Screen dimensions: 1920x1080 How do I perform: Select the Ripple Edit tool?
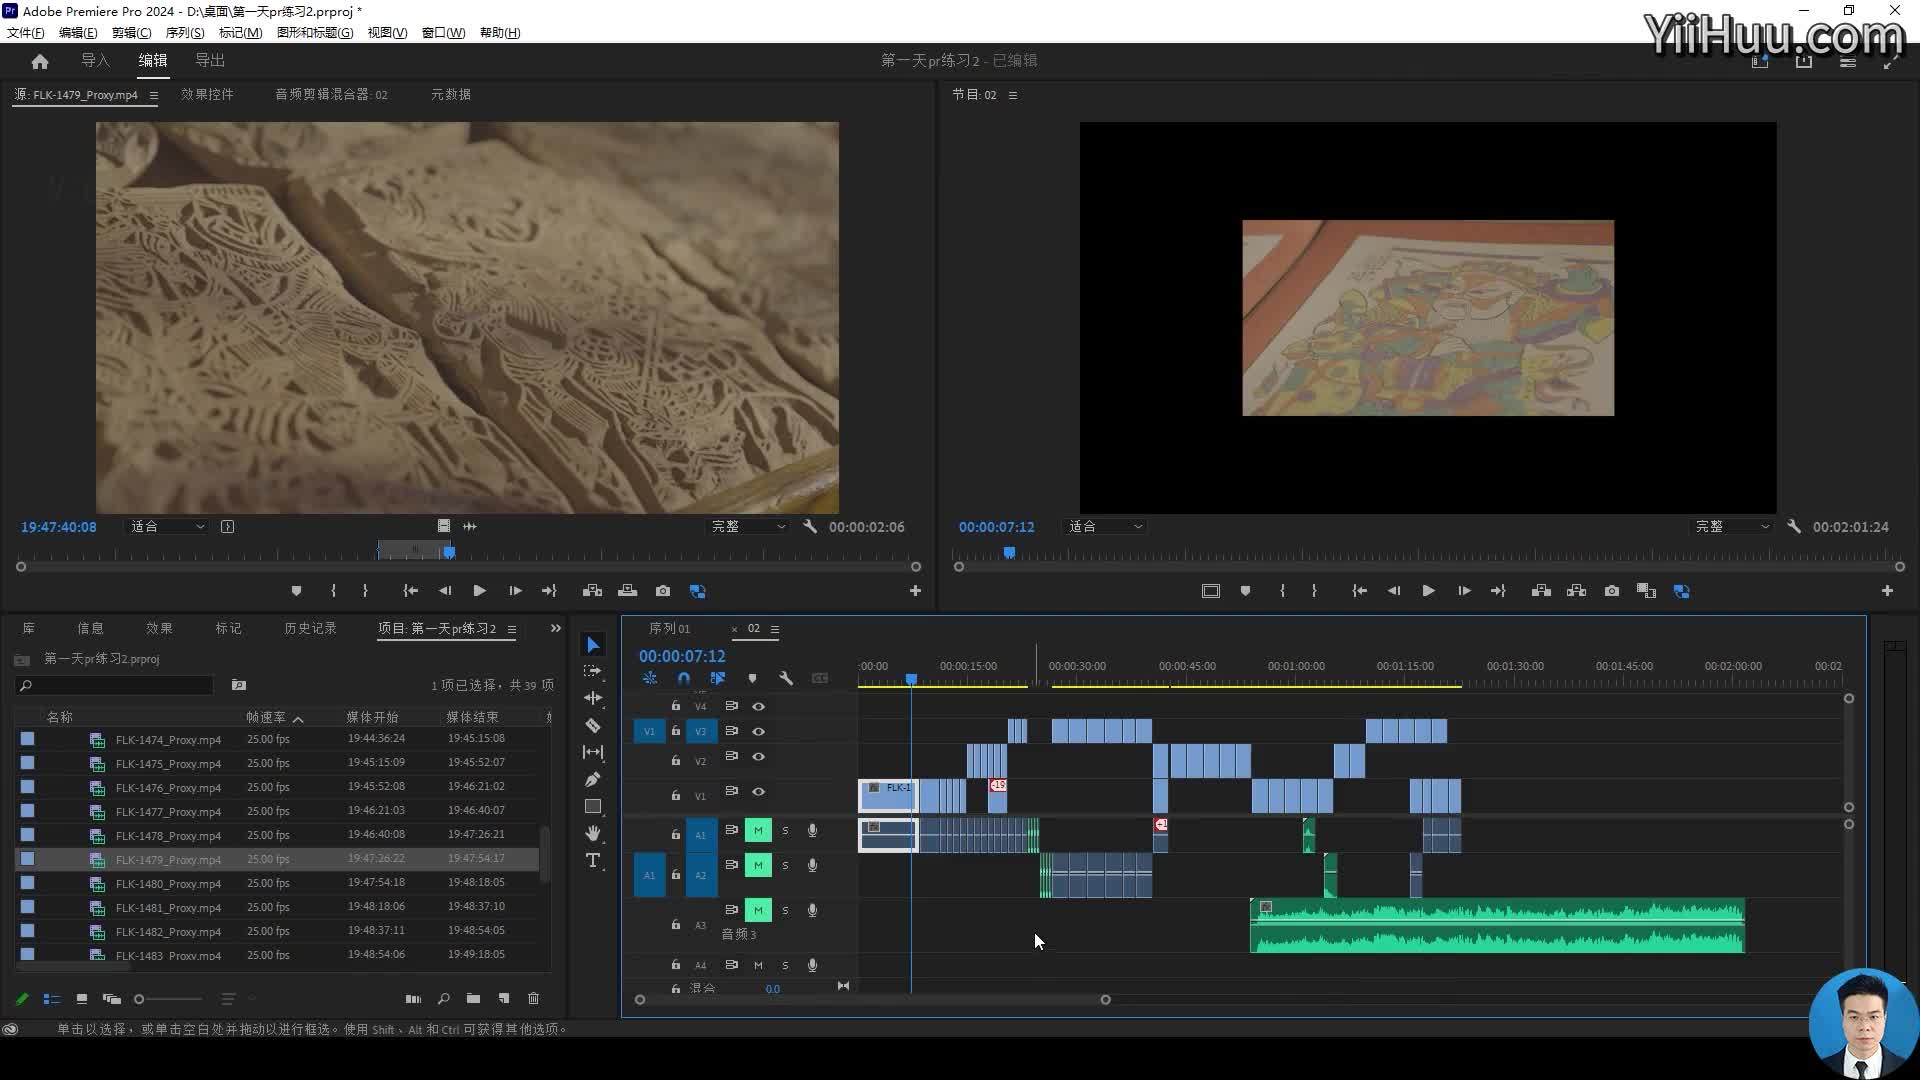click(593, 698)
